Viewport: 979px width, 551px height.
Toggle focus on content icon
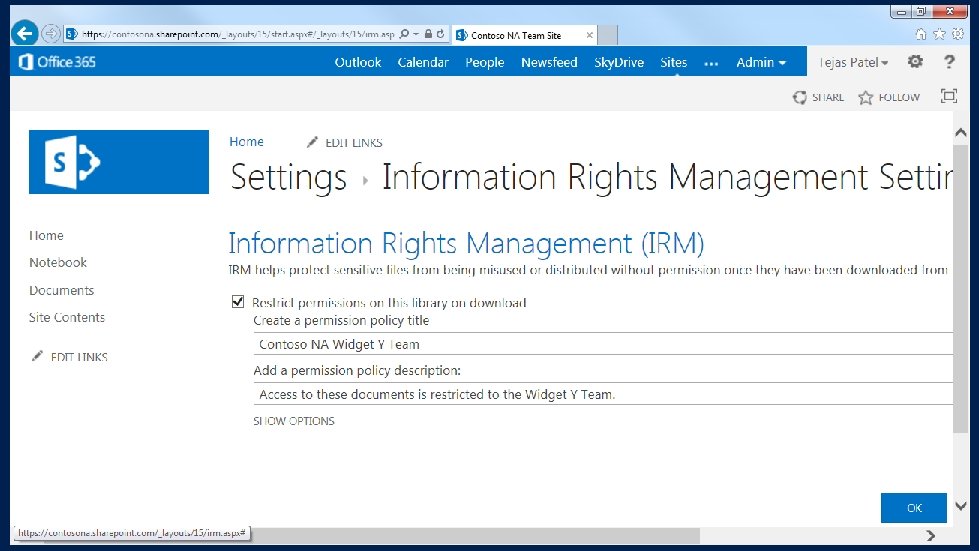point(949,96)
